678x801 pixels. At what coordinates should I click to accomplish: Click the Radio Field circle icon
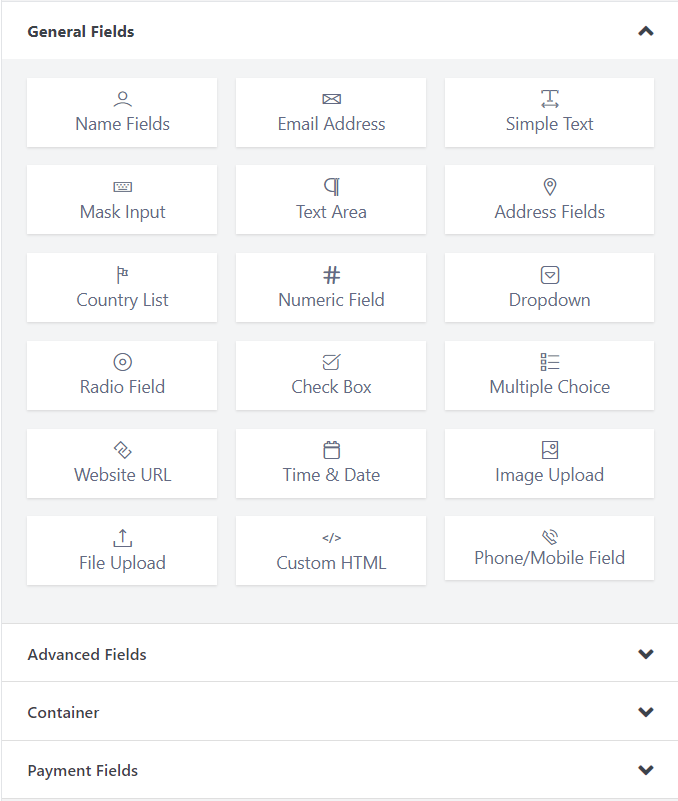[x=122, y=362]
